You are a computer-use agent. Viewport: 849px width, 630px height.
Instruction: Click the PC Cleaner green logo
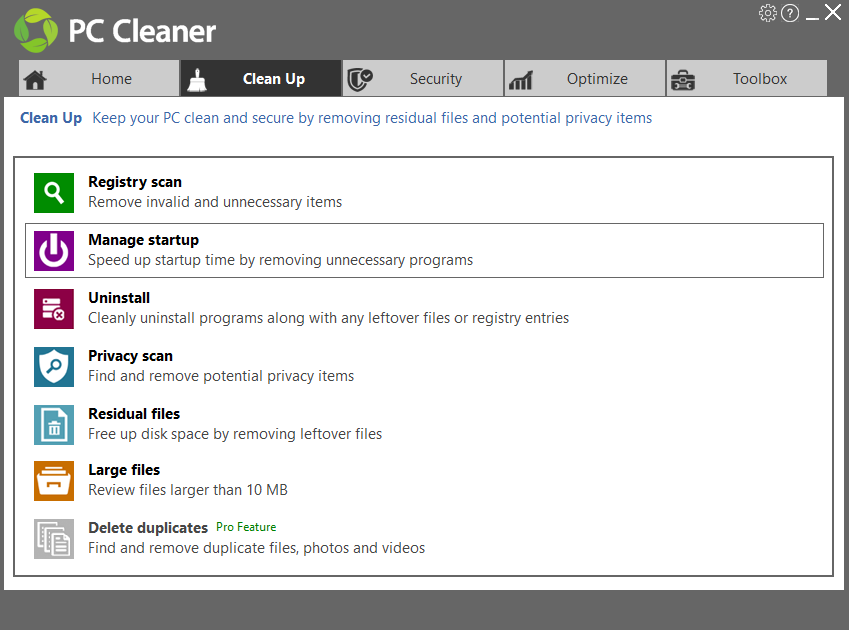pos(36,30)
